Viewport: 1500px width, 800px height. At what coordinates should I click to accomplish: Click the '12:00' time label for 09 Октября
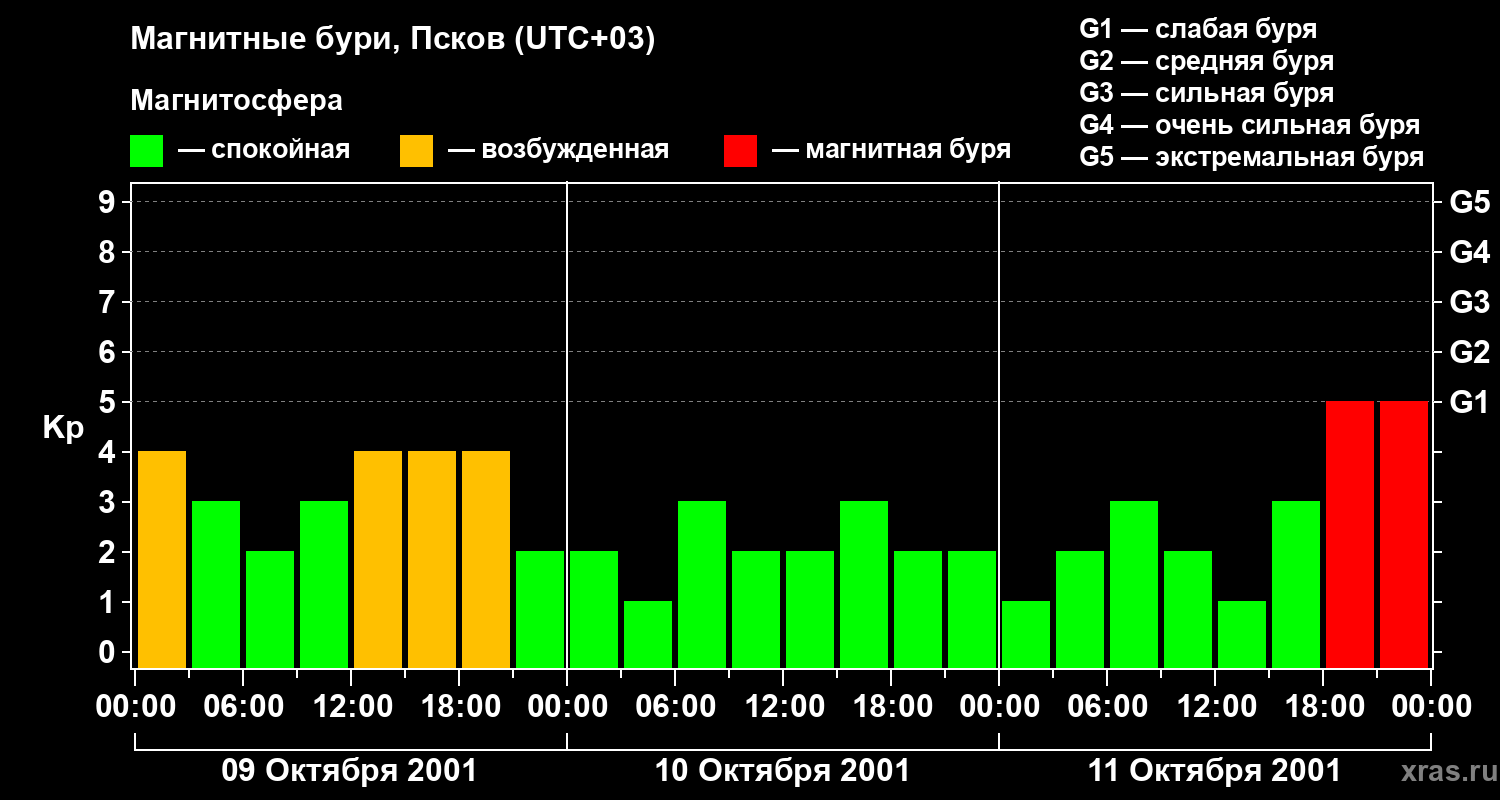click(x=351, y=707)
